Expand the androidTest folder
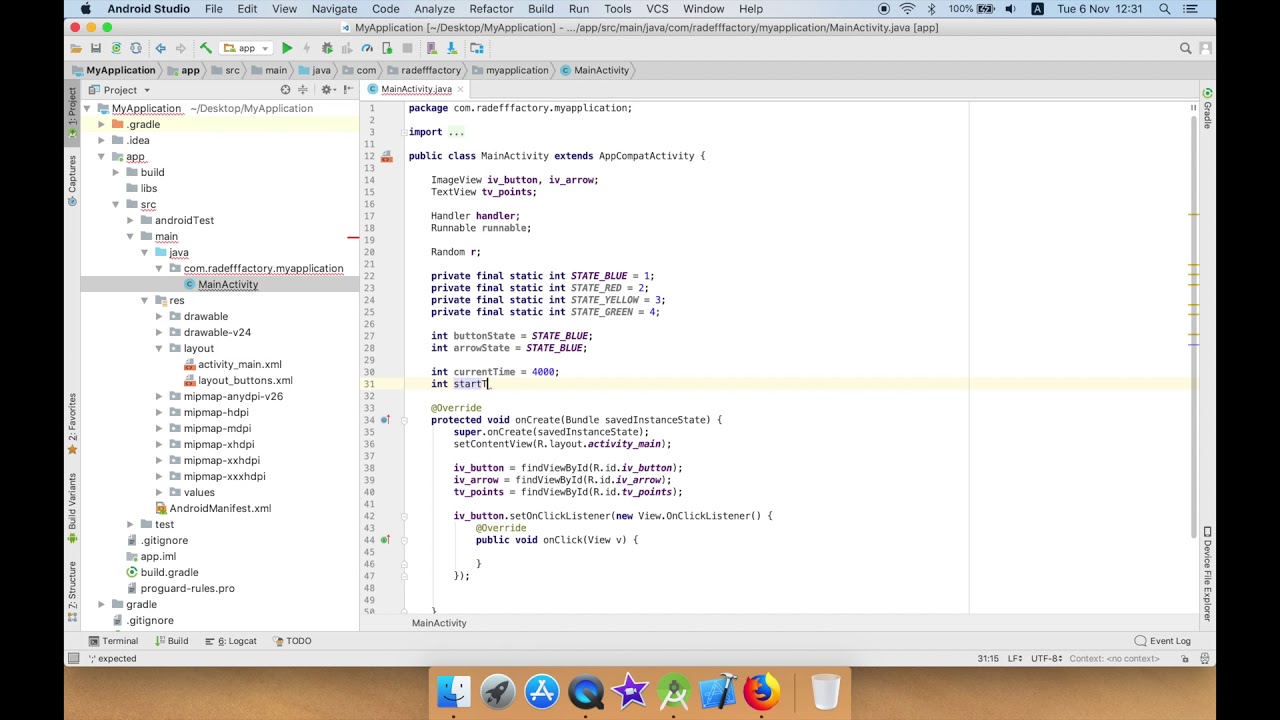This screenshot has width=1280, height=720. (x=130, y=220)
